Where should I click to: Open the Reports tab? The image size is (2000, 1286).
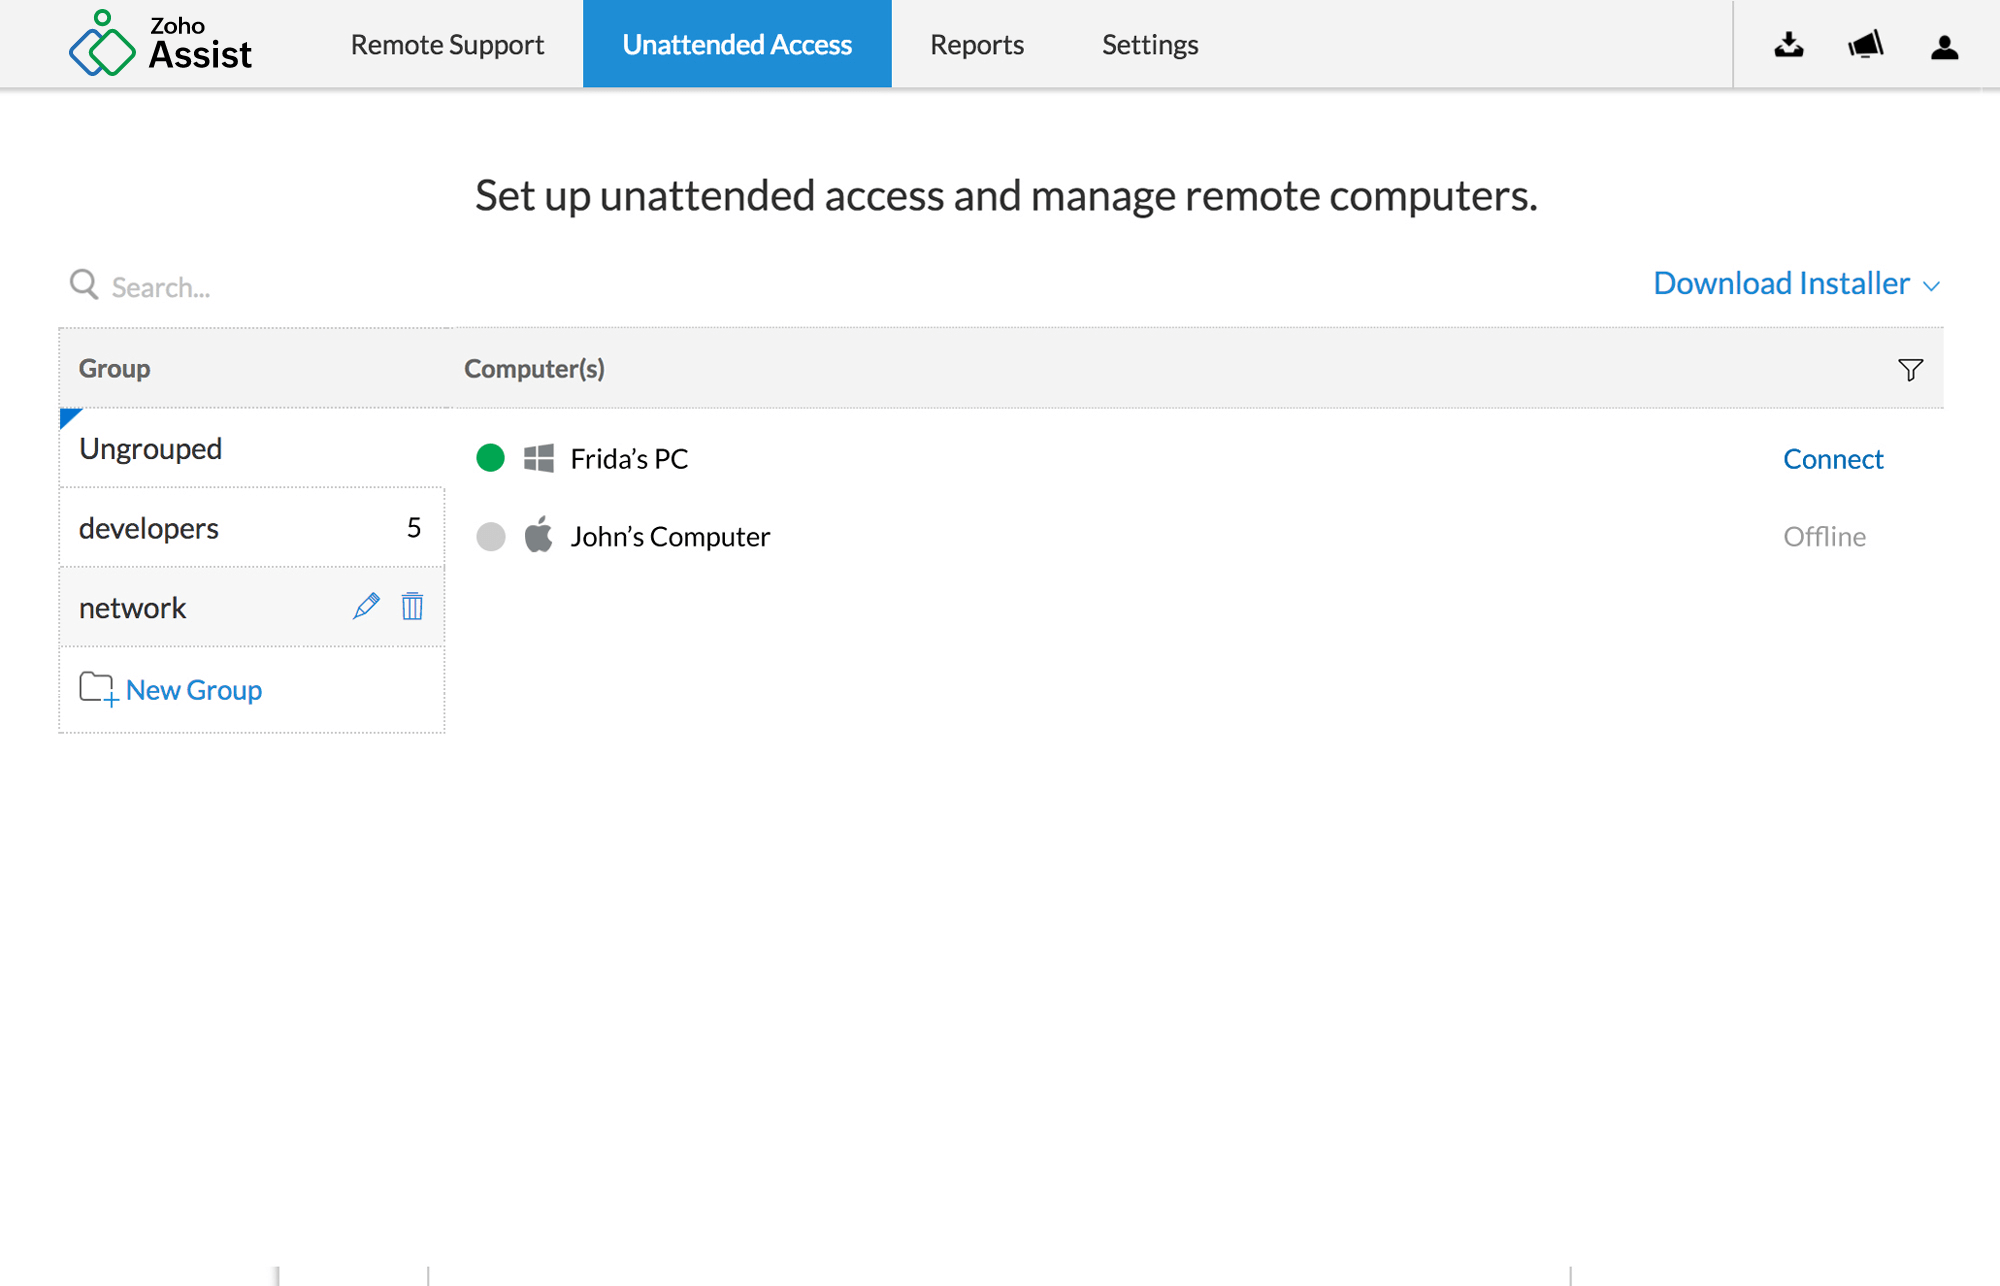[x=976, y=44]
